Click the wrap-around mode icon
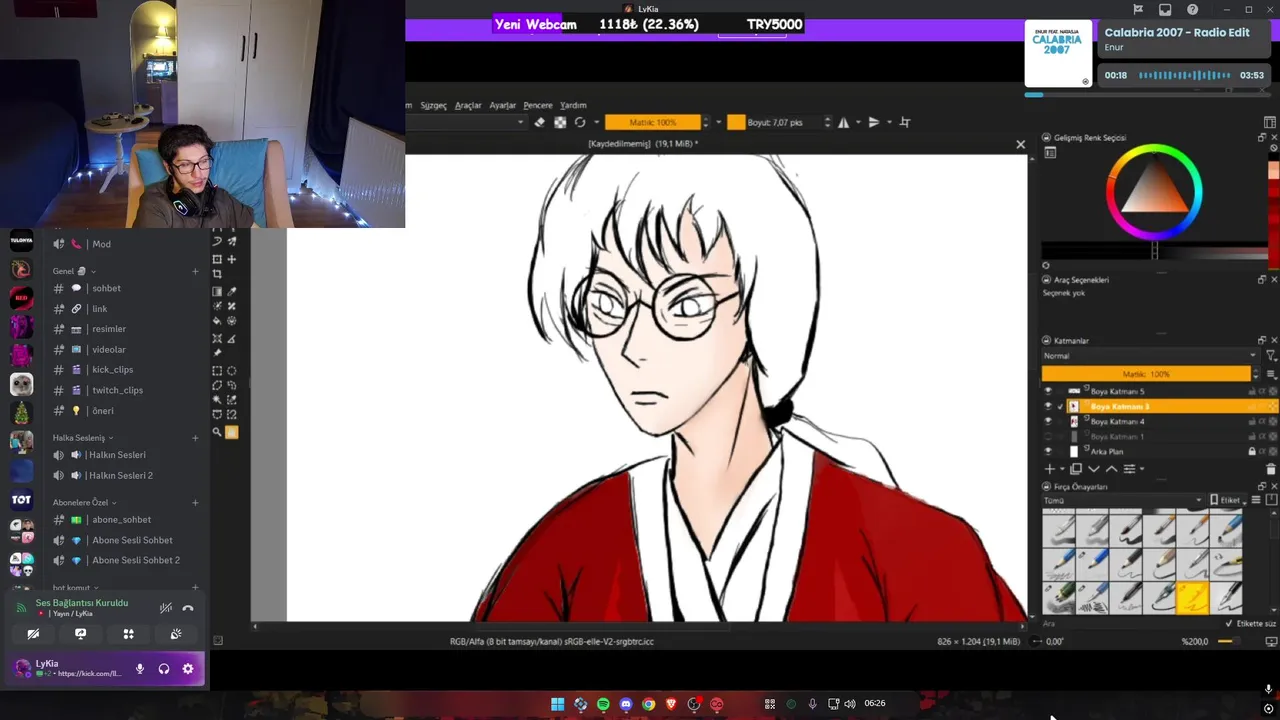 [x=905, y=122]
